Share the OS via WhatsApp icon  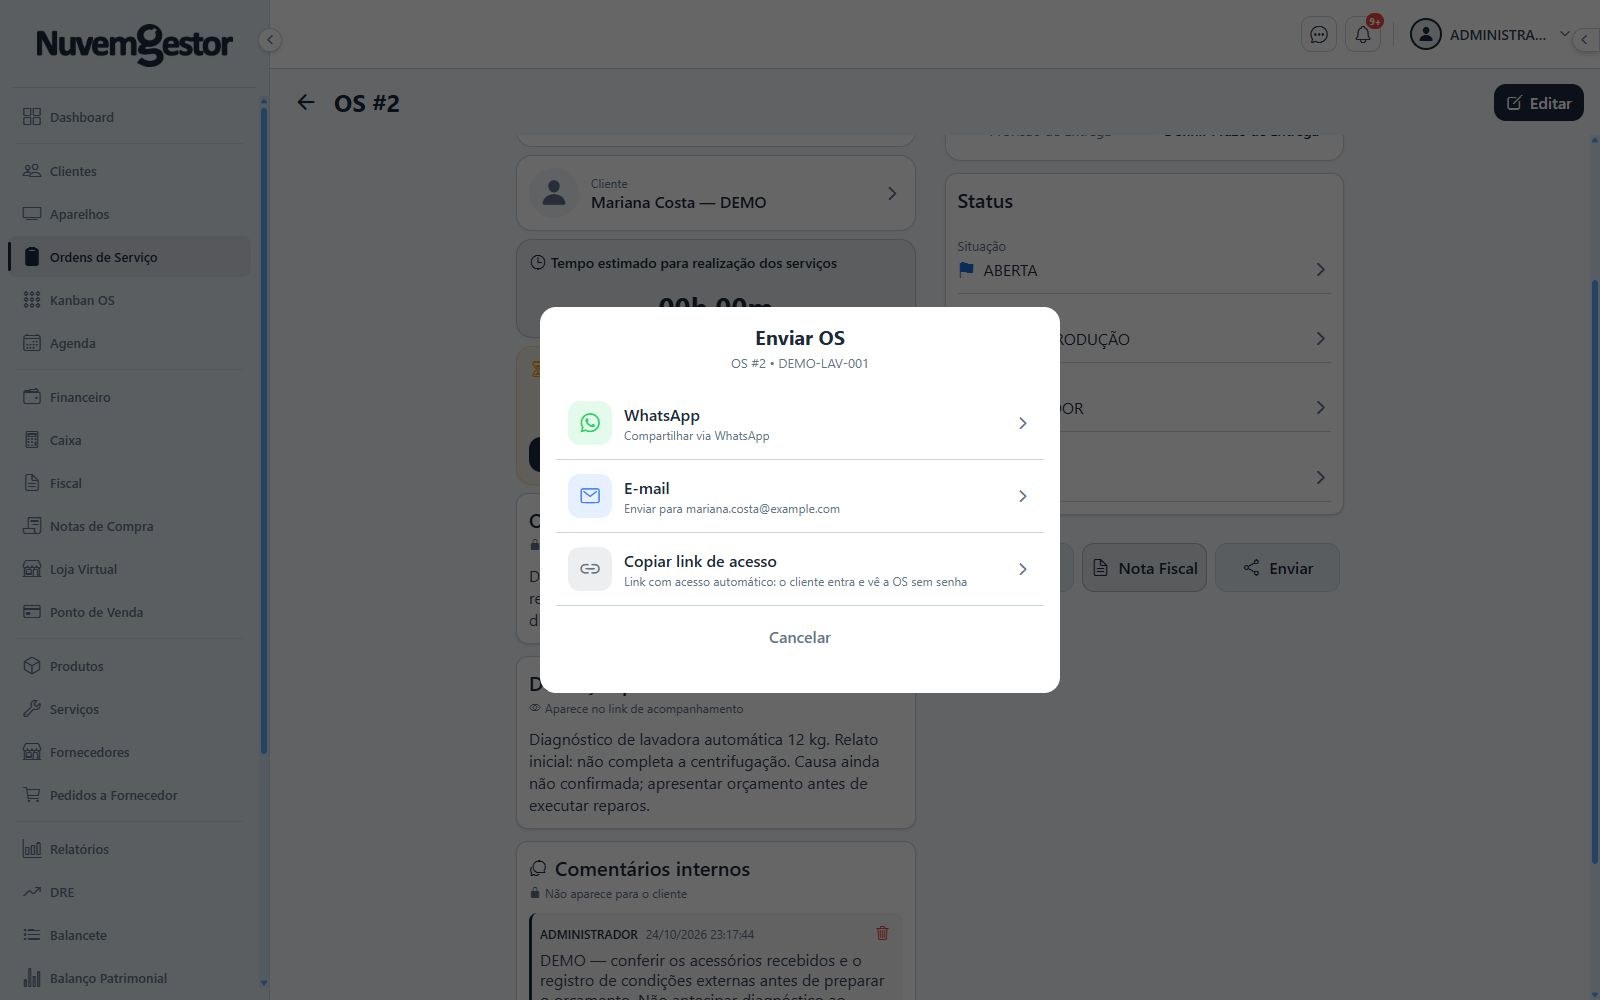coord(590,423)
